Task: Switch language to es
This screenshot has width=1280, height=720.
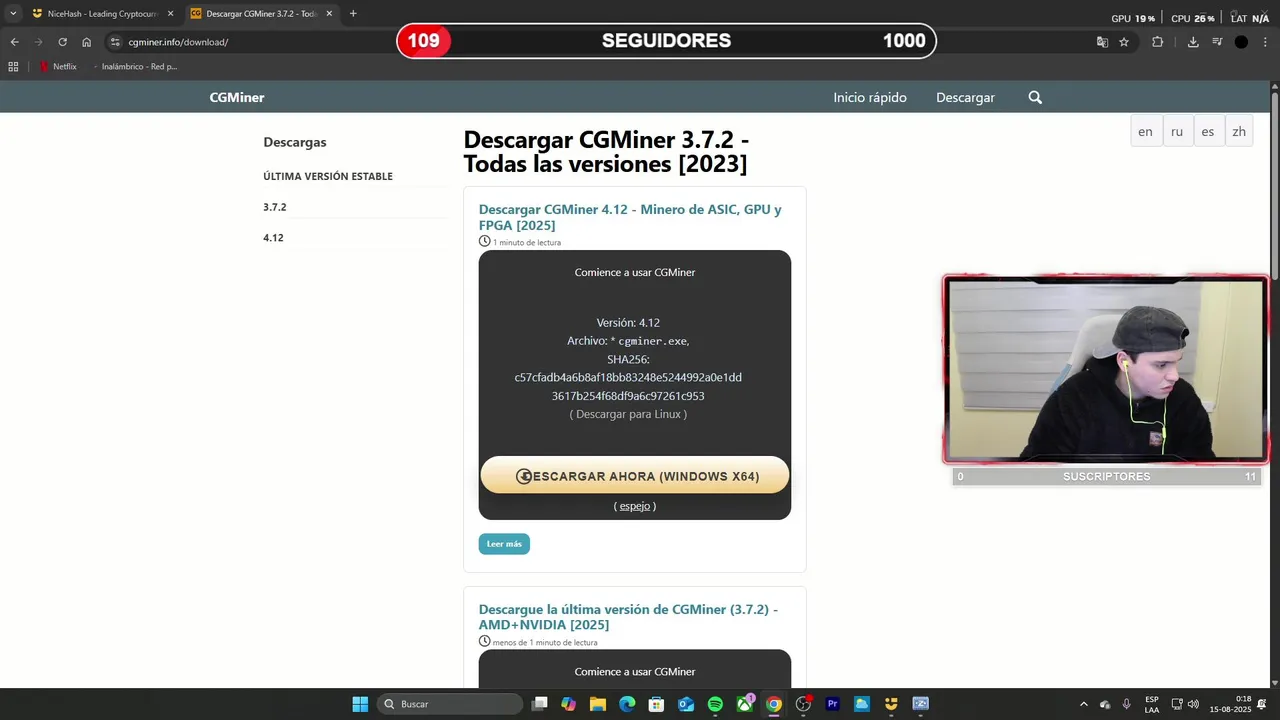Action: point(1208,131)
